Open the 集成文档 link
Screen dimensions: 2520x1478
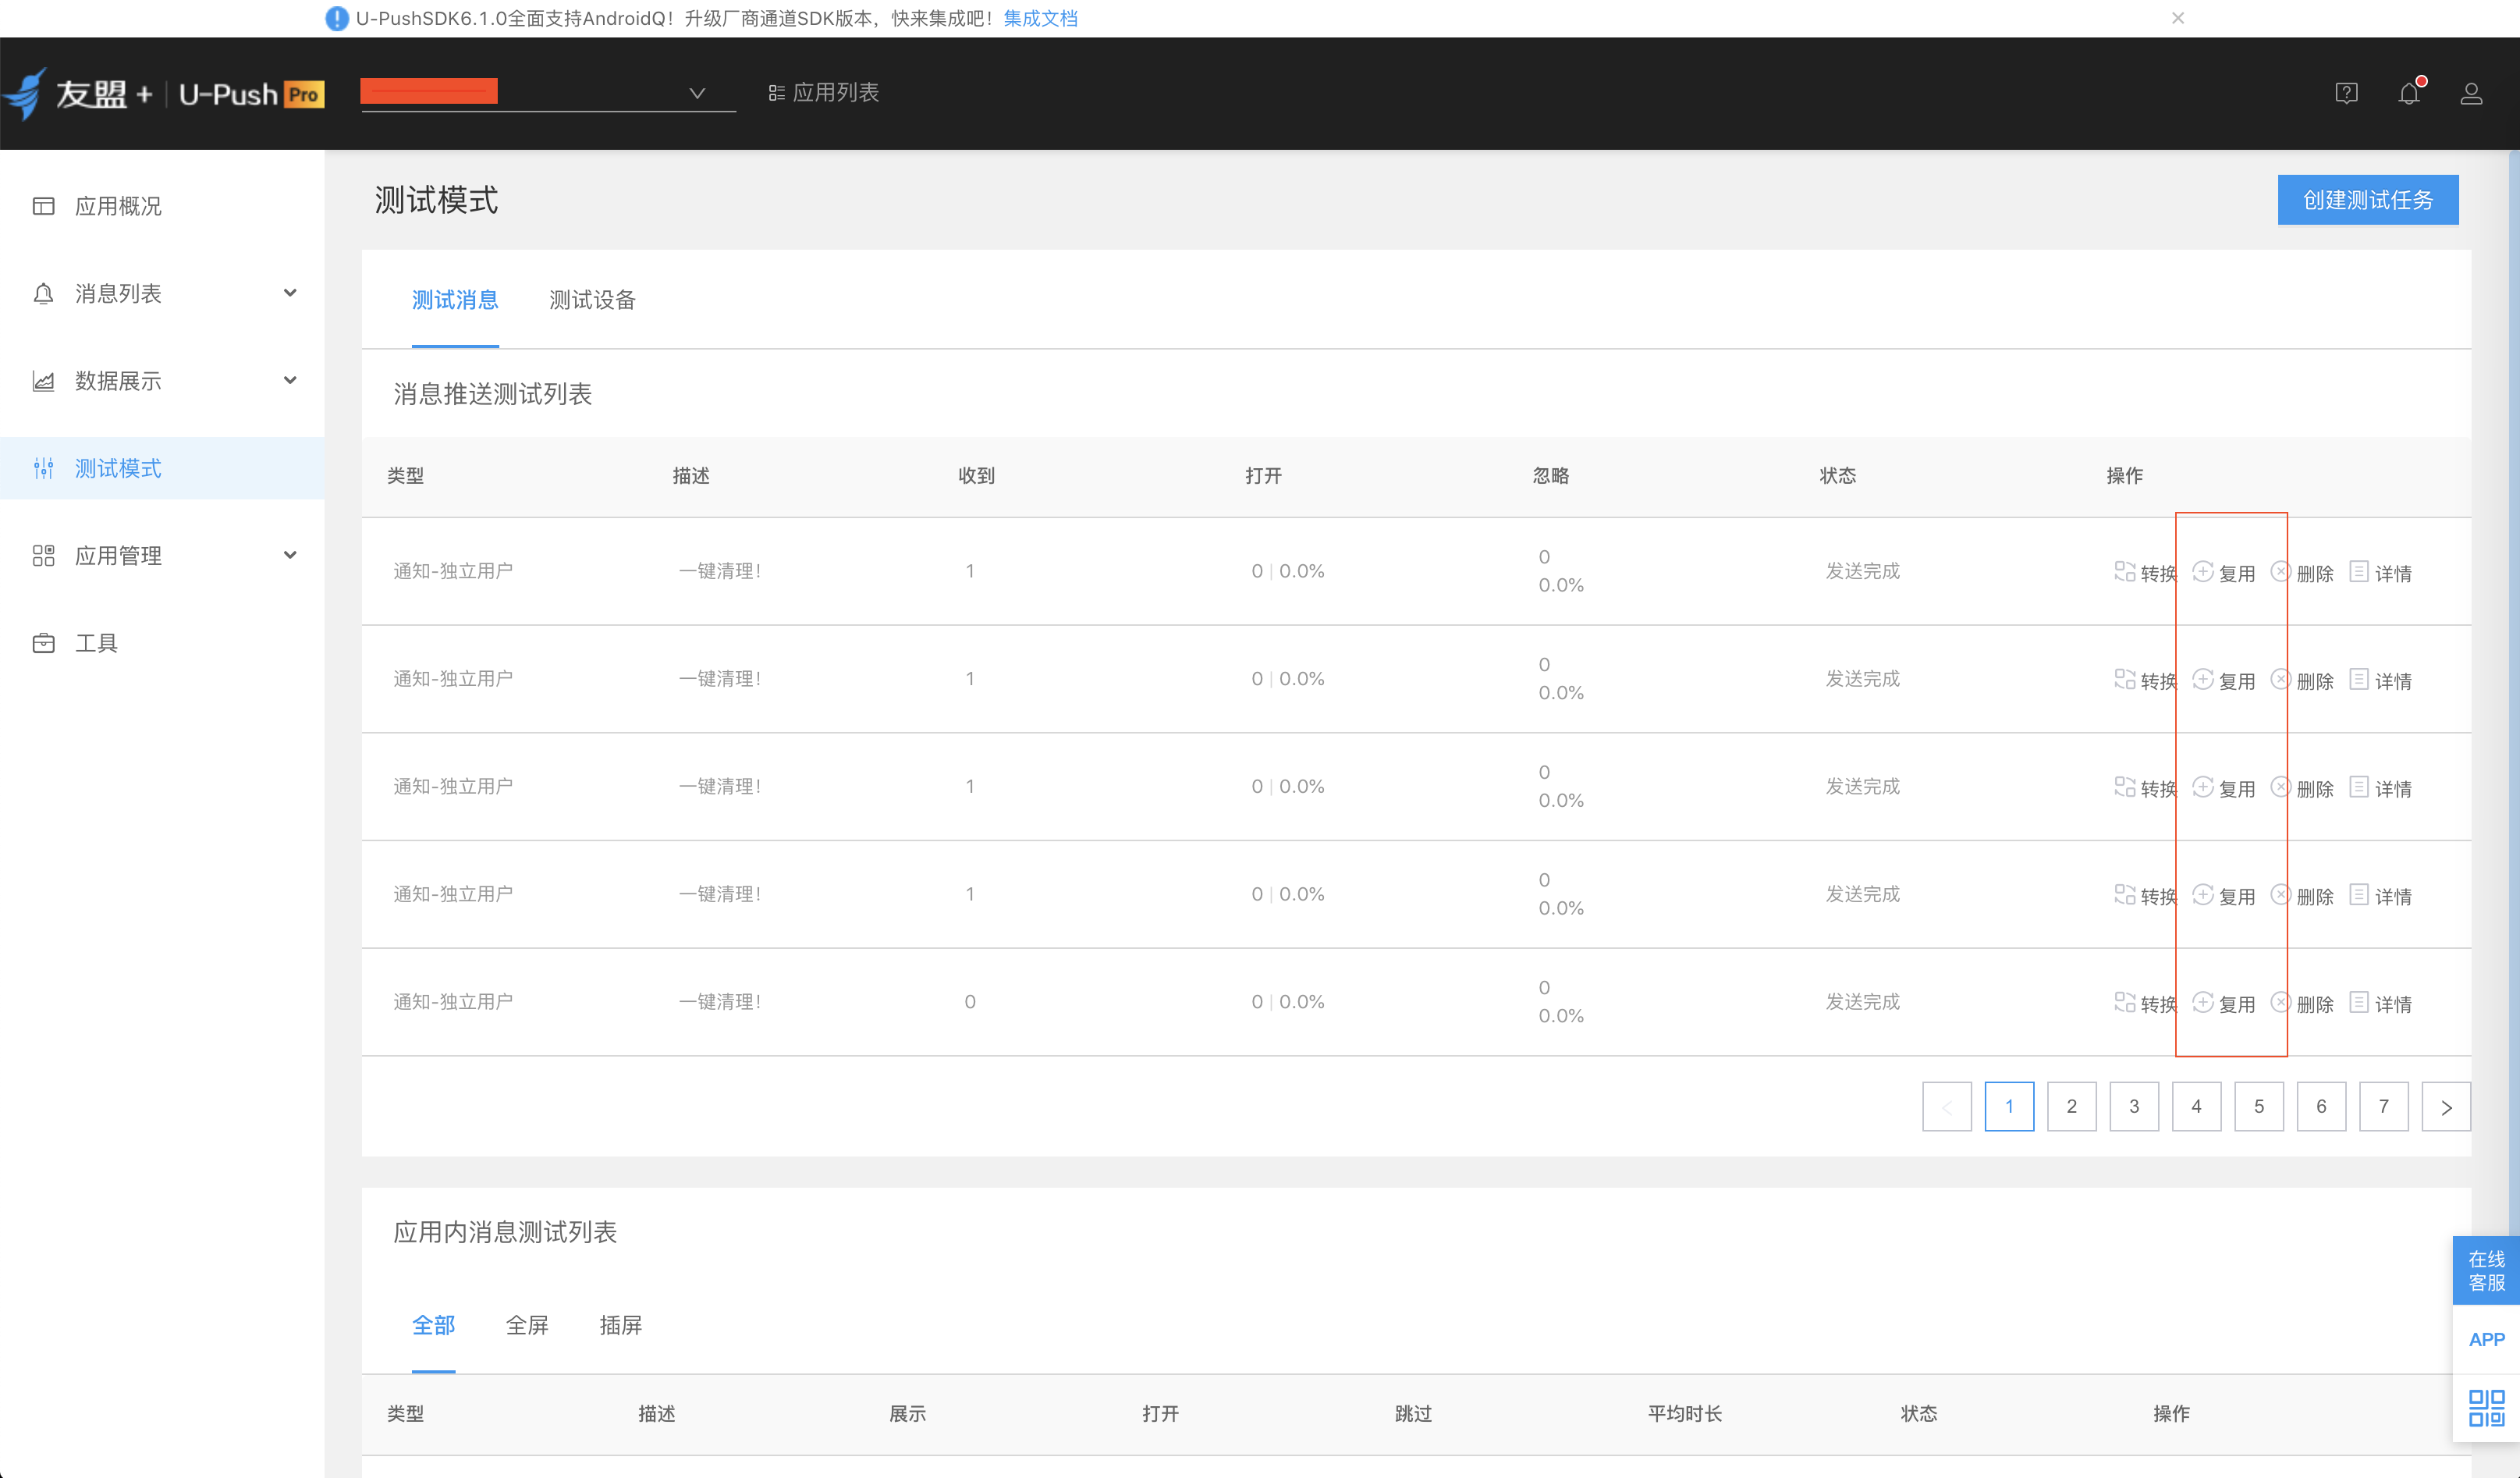point(1040,18)
